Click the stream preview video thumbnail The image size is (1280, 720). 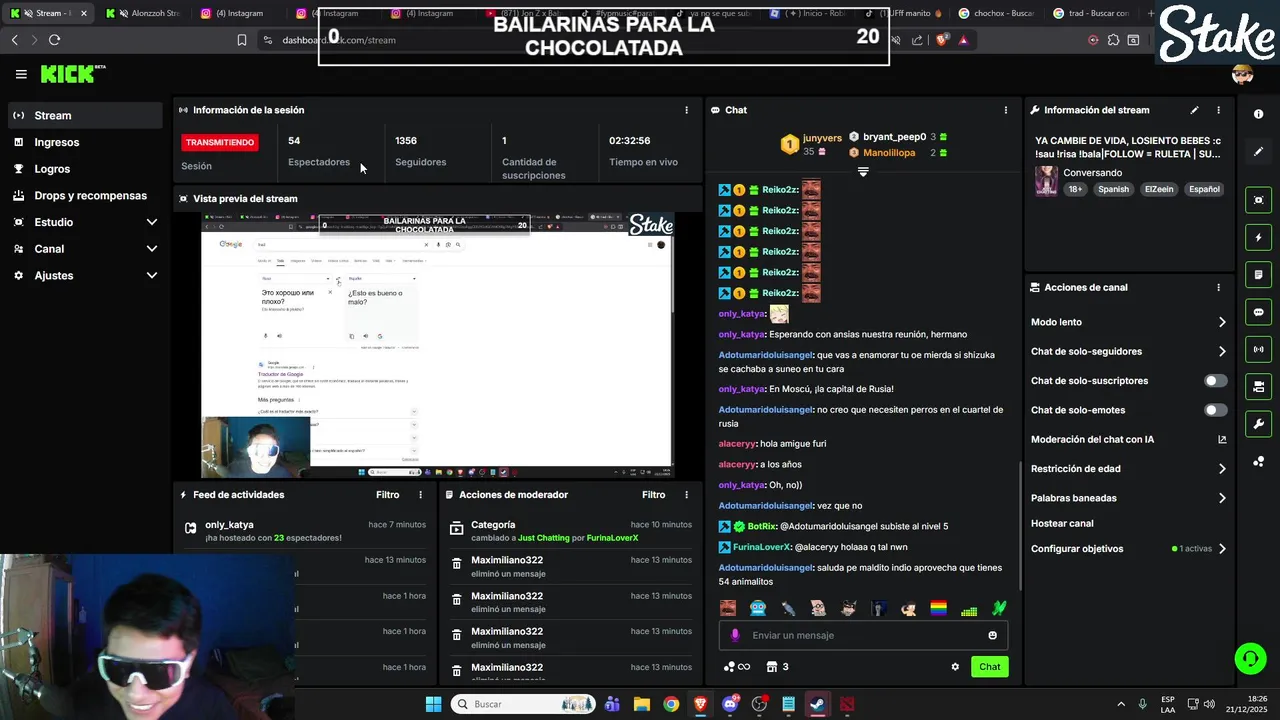[x=437, y=346]
